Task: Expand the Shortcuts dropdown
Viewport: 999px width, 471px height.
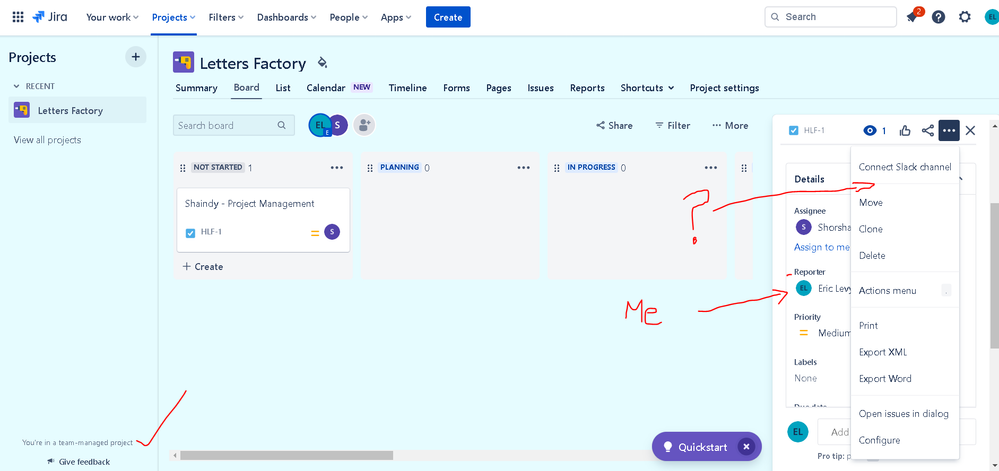Action: [x=647, y=88]
